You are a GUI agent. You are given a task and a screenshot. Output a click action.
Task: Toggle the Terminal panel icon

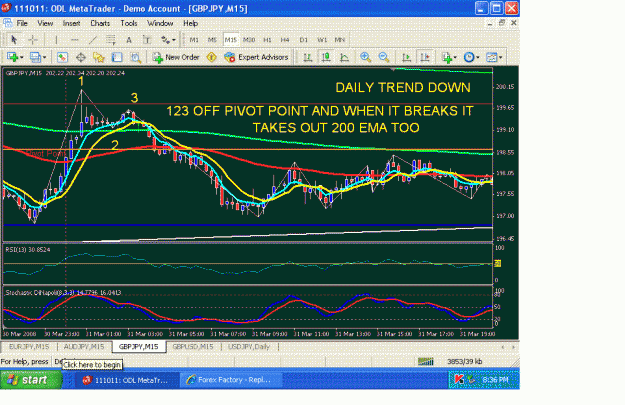tap(117, 57)
